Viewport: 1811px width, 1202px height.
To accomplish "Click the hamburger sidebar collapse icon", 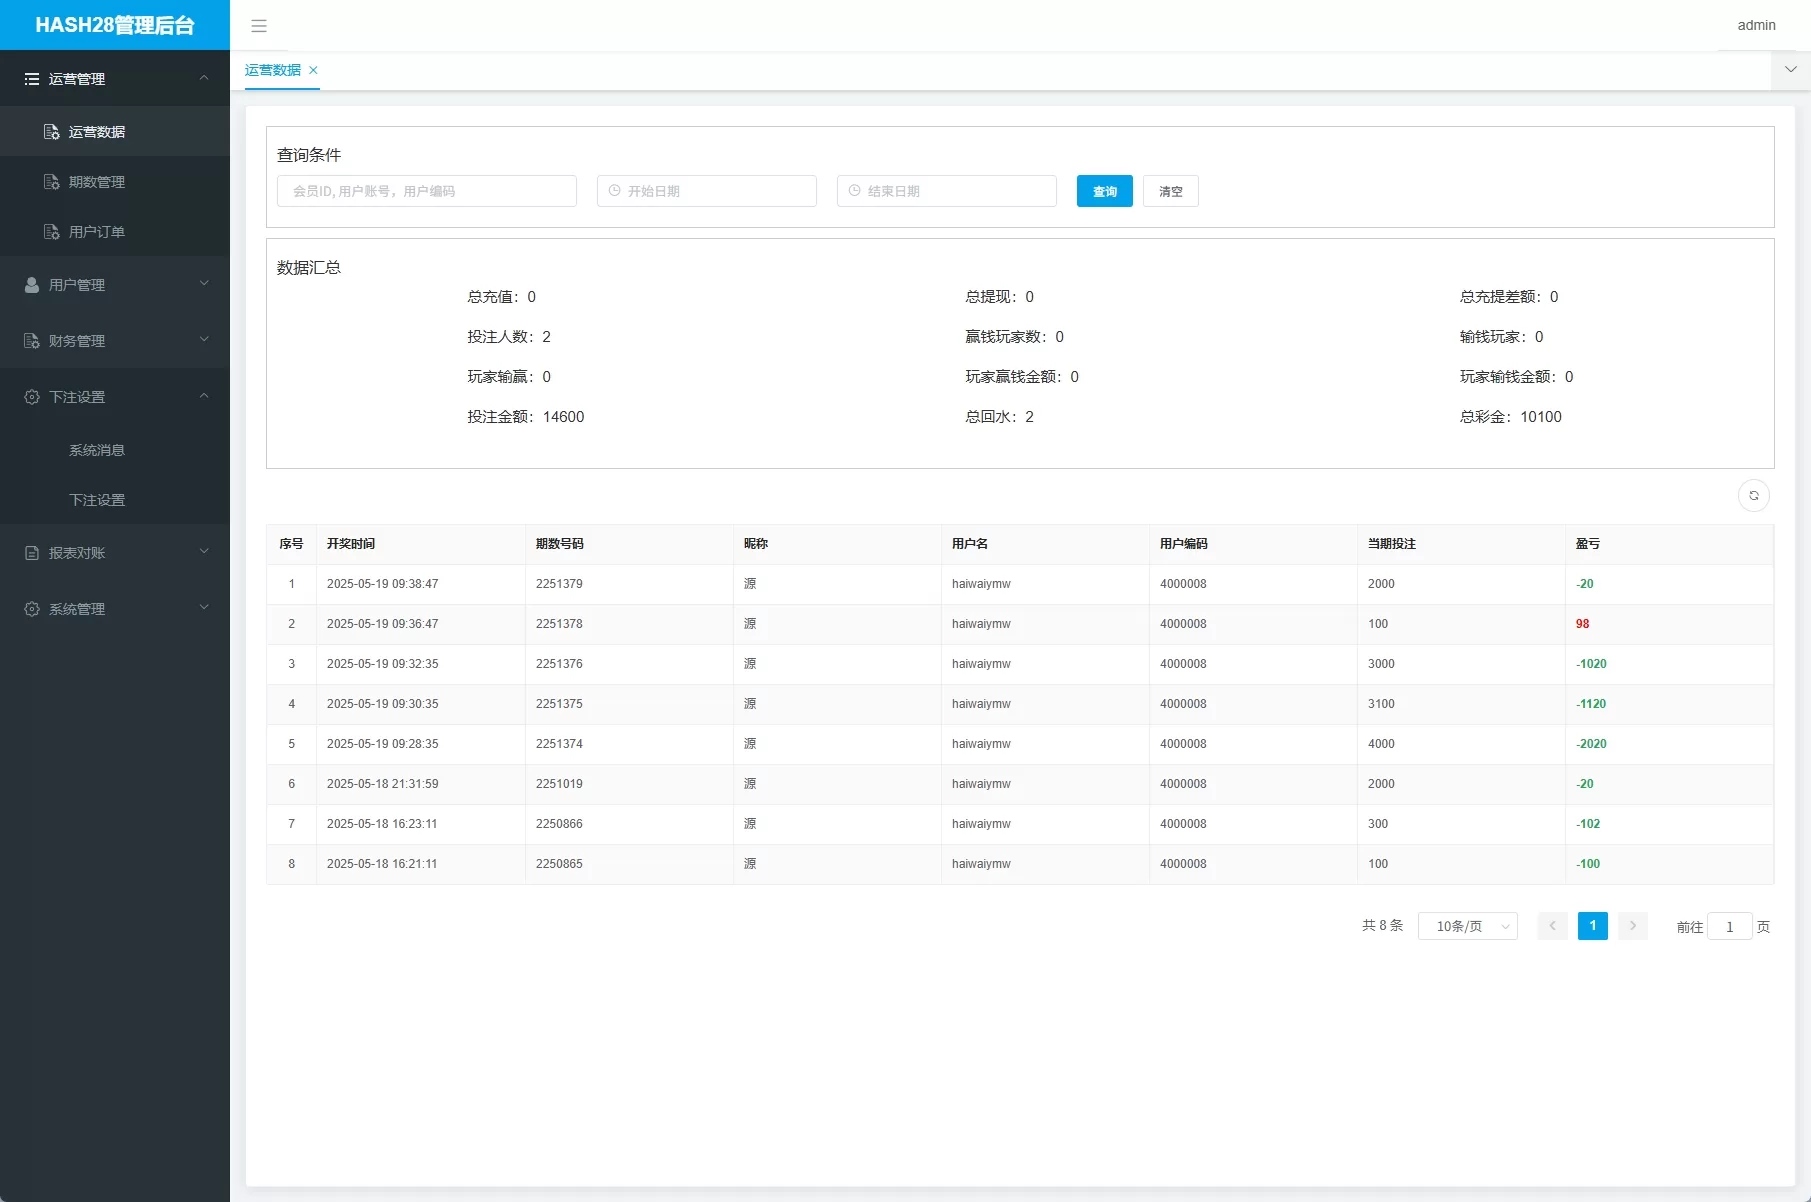I will [259, 26].
